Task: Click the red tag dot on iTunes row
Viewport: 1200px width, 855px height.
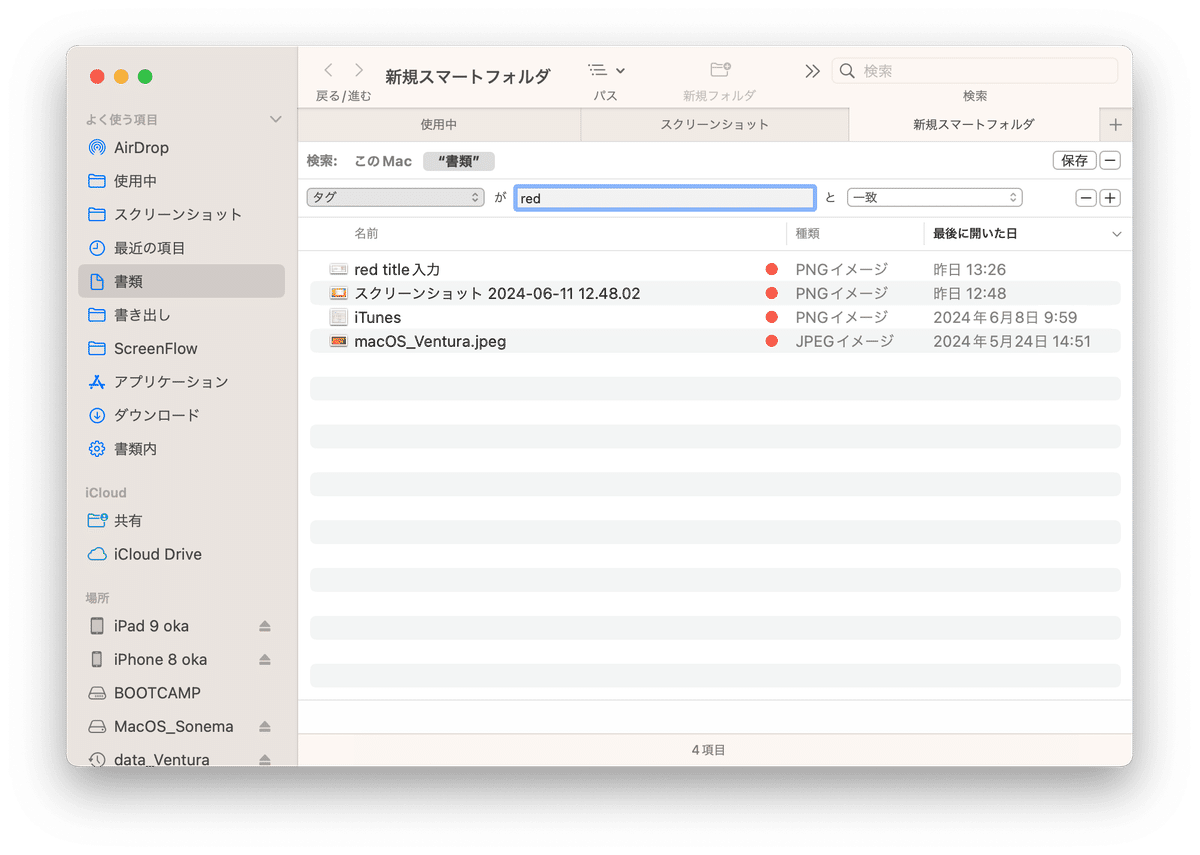Action: 771,317
